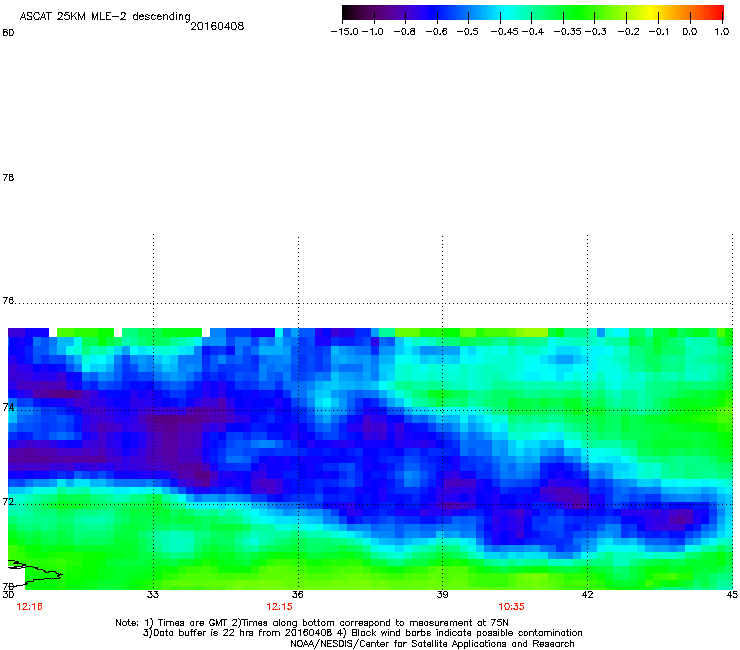Click the longitude label 42
This screenshot has height=650, width=740.
[587, 595]
